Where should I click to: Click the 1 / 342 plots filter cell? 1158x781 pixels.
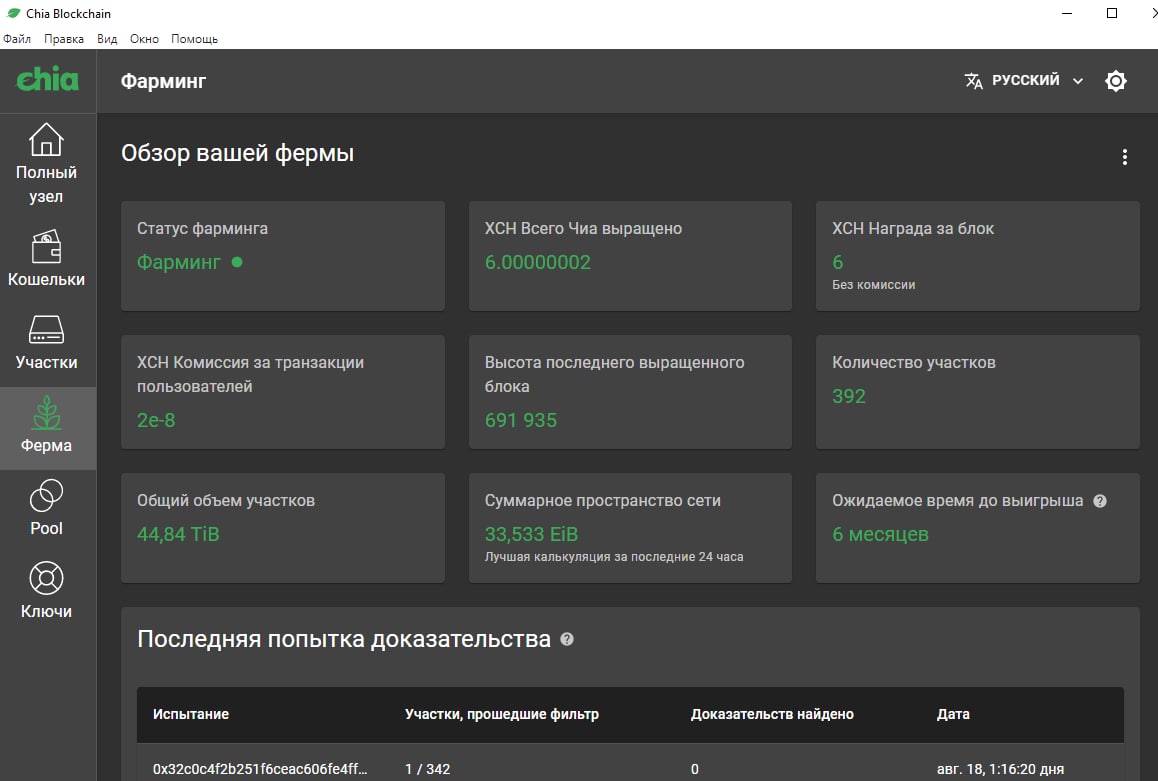pyautogui.click(x=428, y=769)
